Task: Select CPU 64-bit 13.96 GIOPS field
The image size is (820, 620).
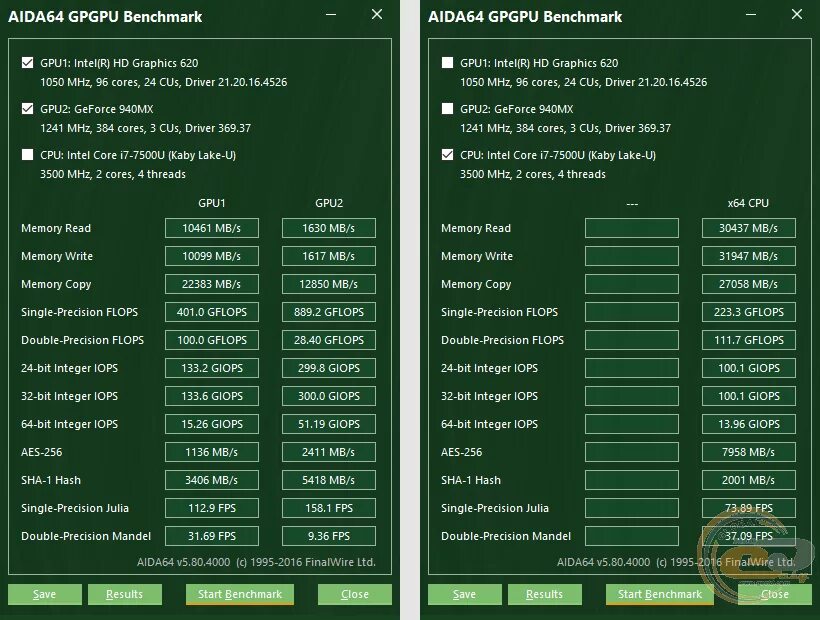Action: tap(748, 424)
